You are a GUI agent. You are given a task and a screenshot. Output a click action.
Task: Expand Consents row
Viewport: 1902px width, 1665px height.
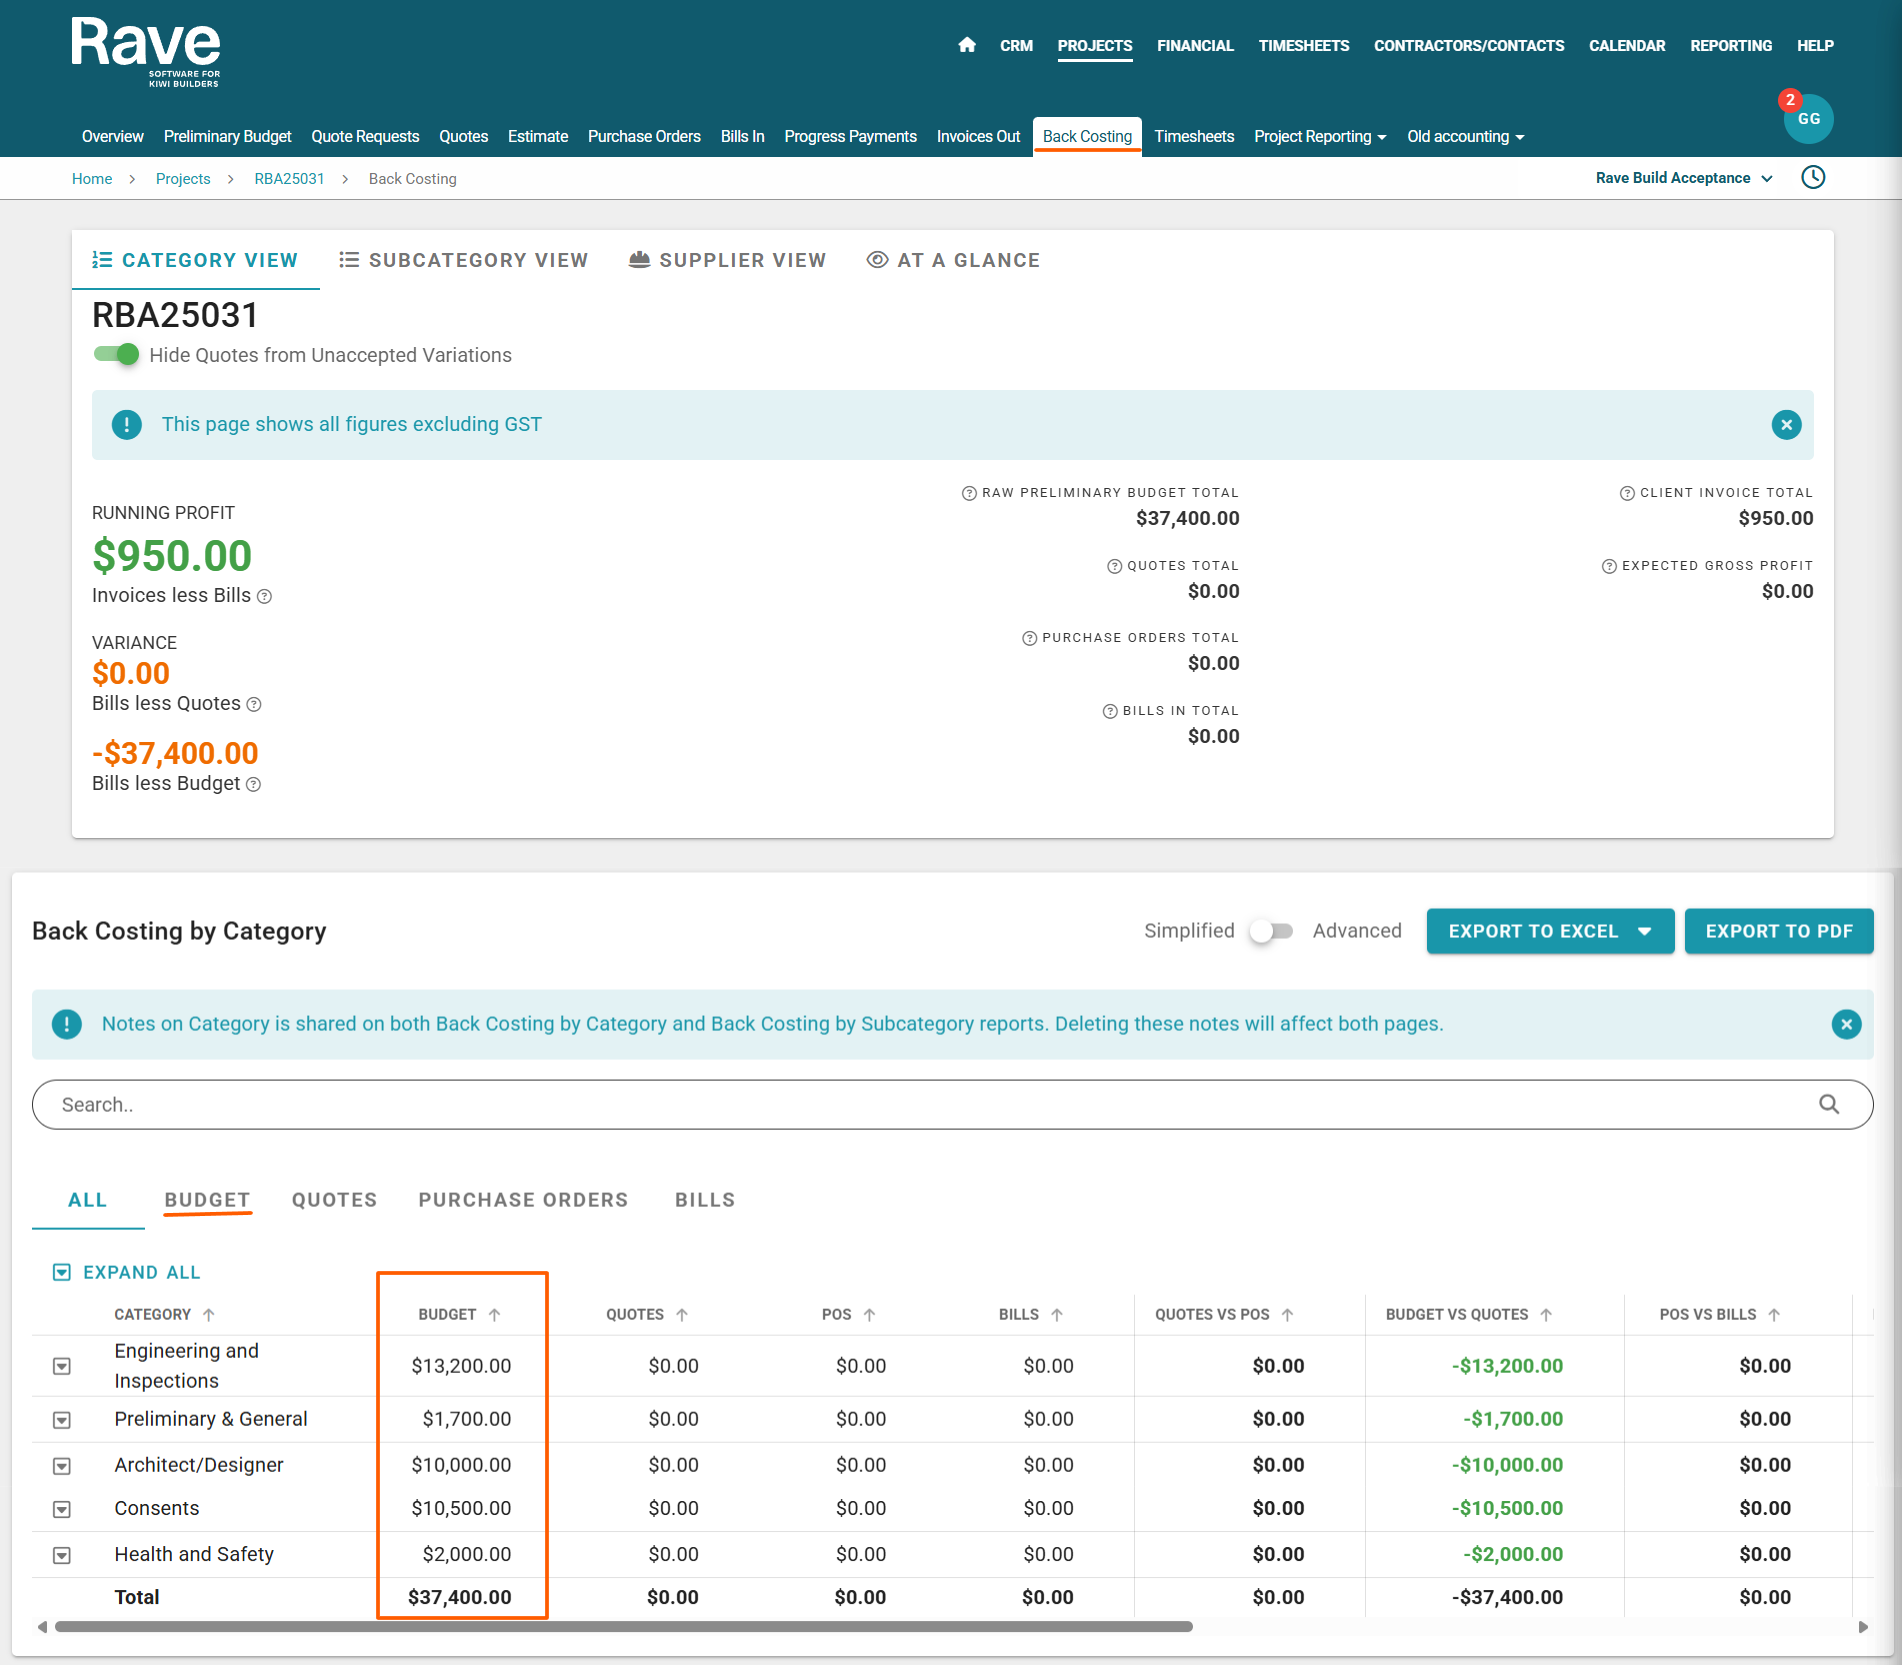click(62, 1509)
